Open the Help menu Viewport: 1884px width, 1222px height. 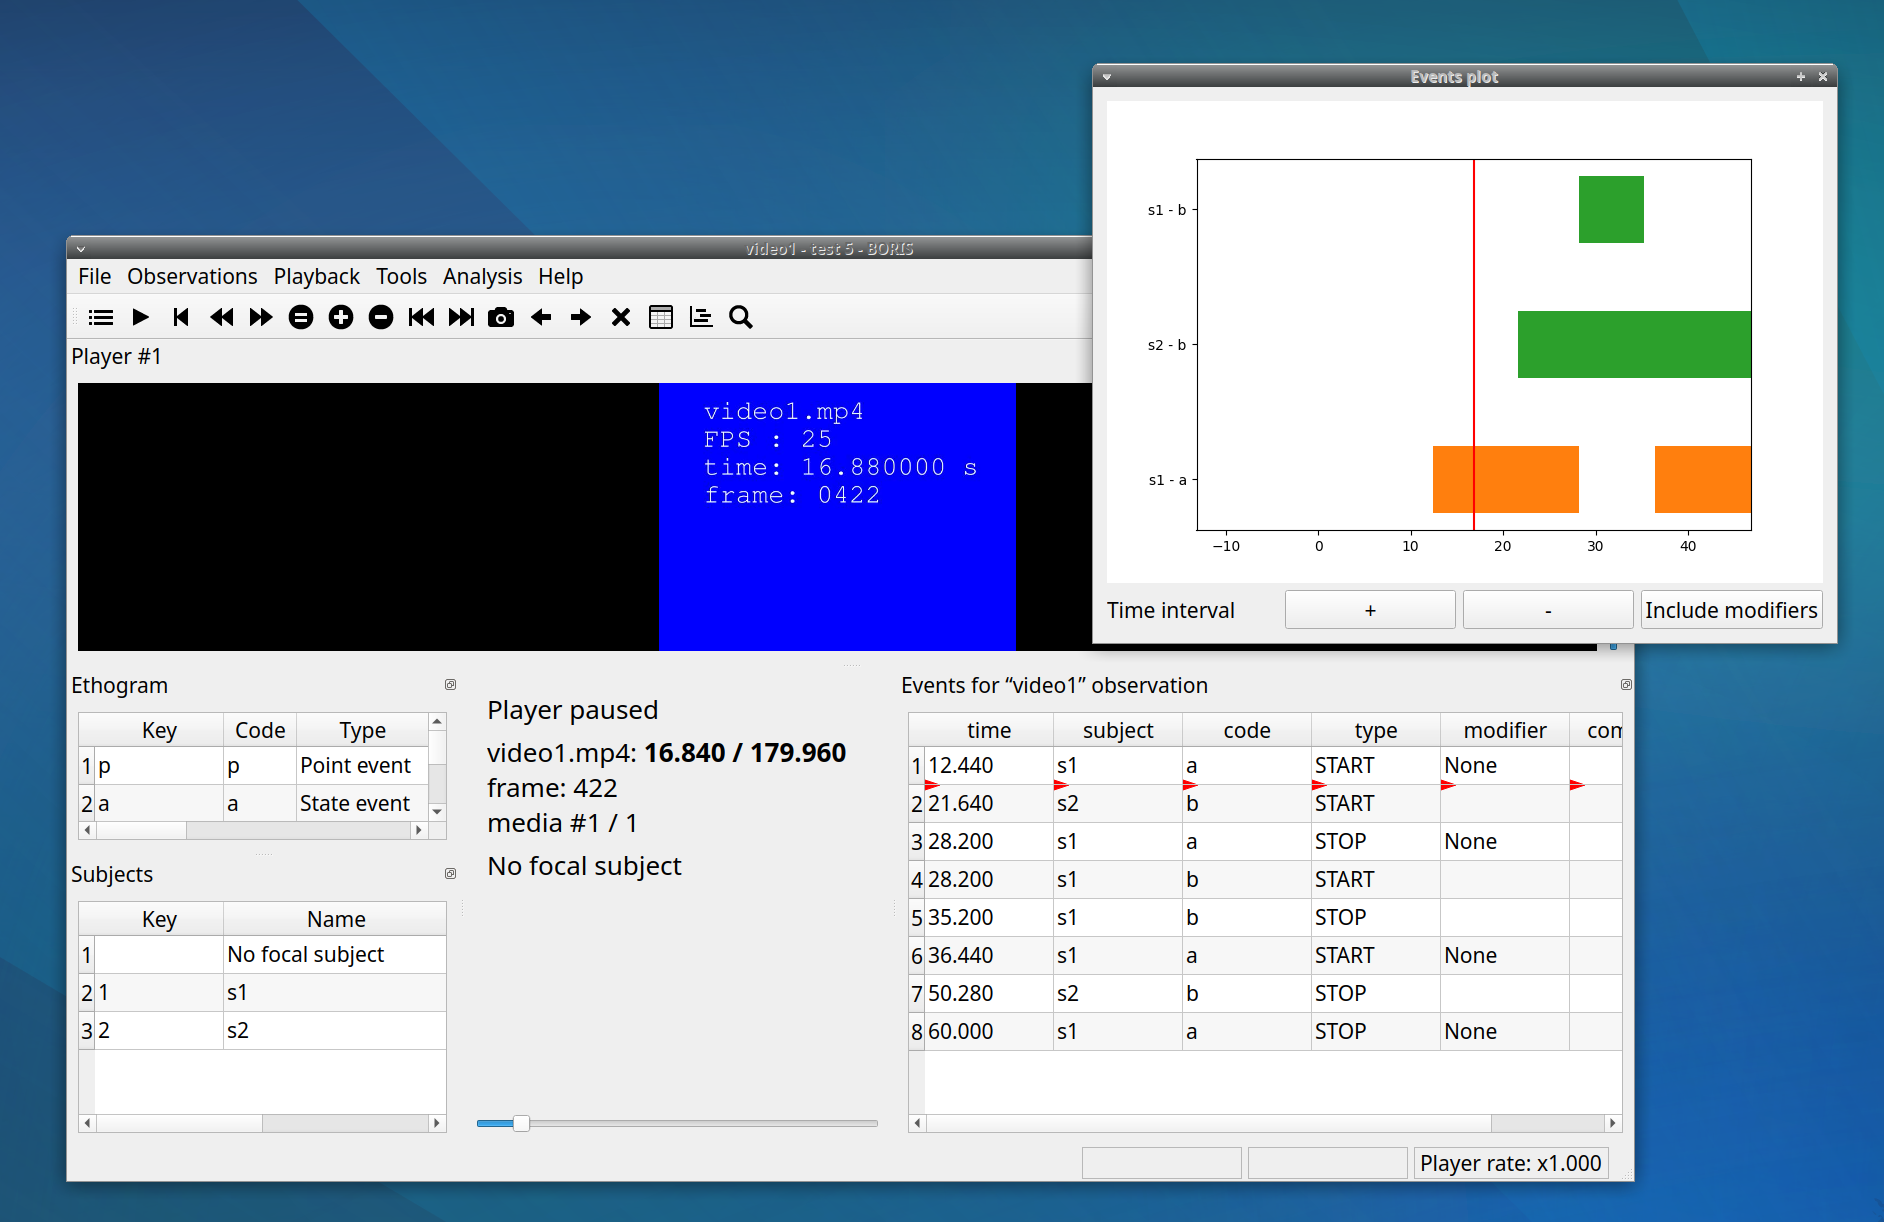(x=561, y=276)
